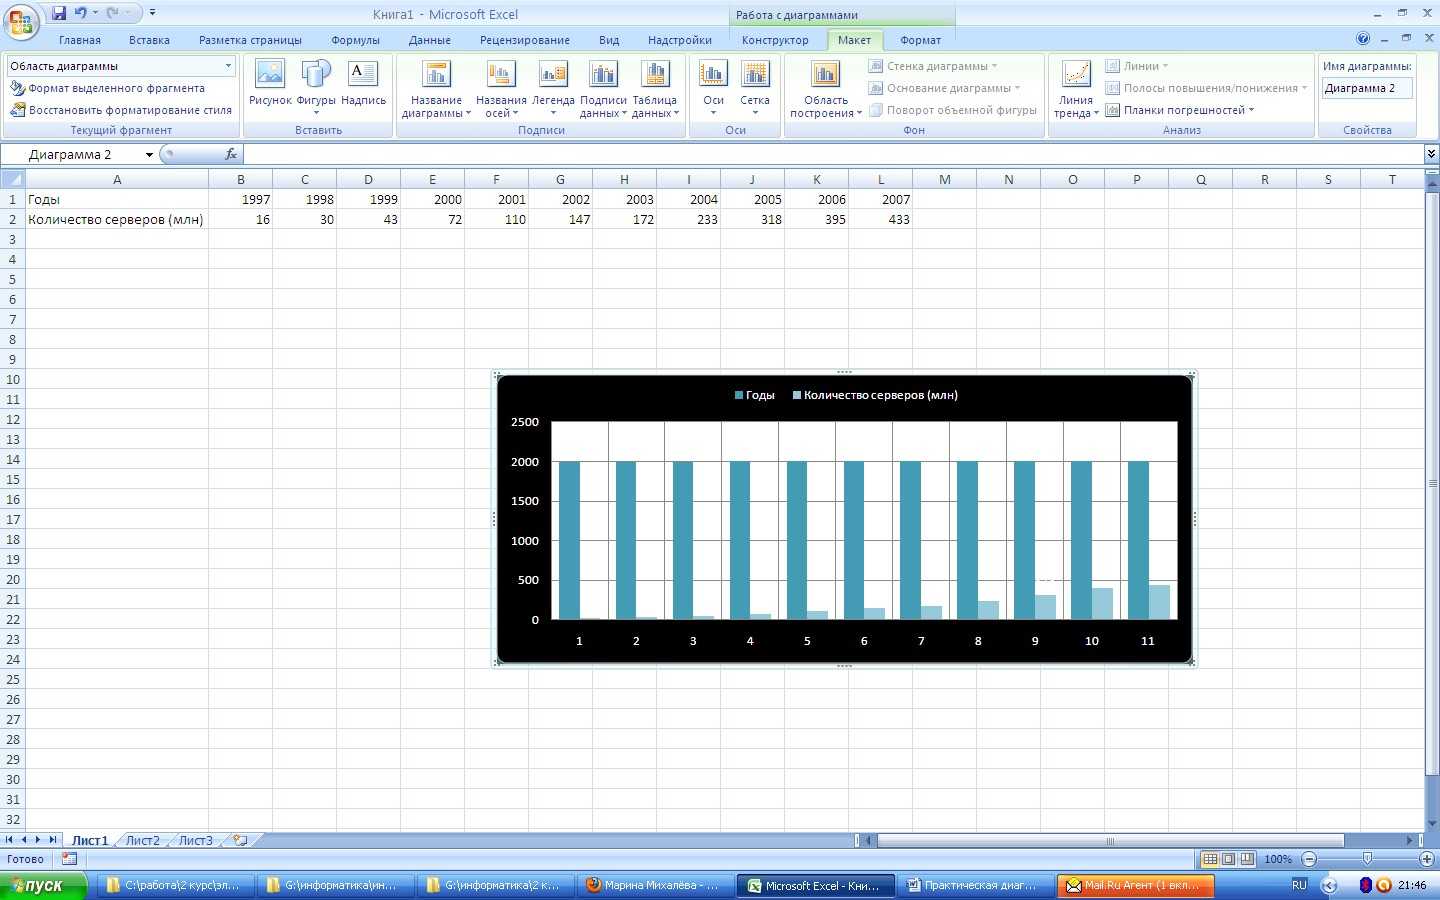The image size is (1440, 900).
Task: Select the cell containing 433
Action: point(881,219)
